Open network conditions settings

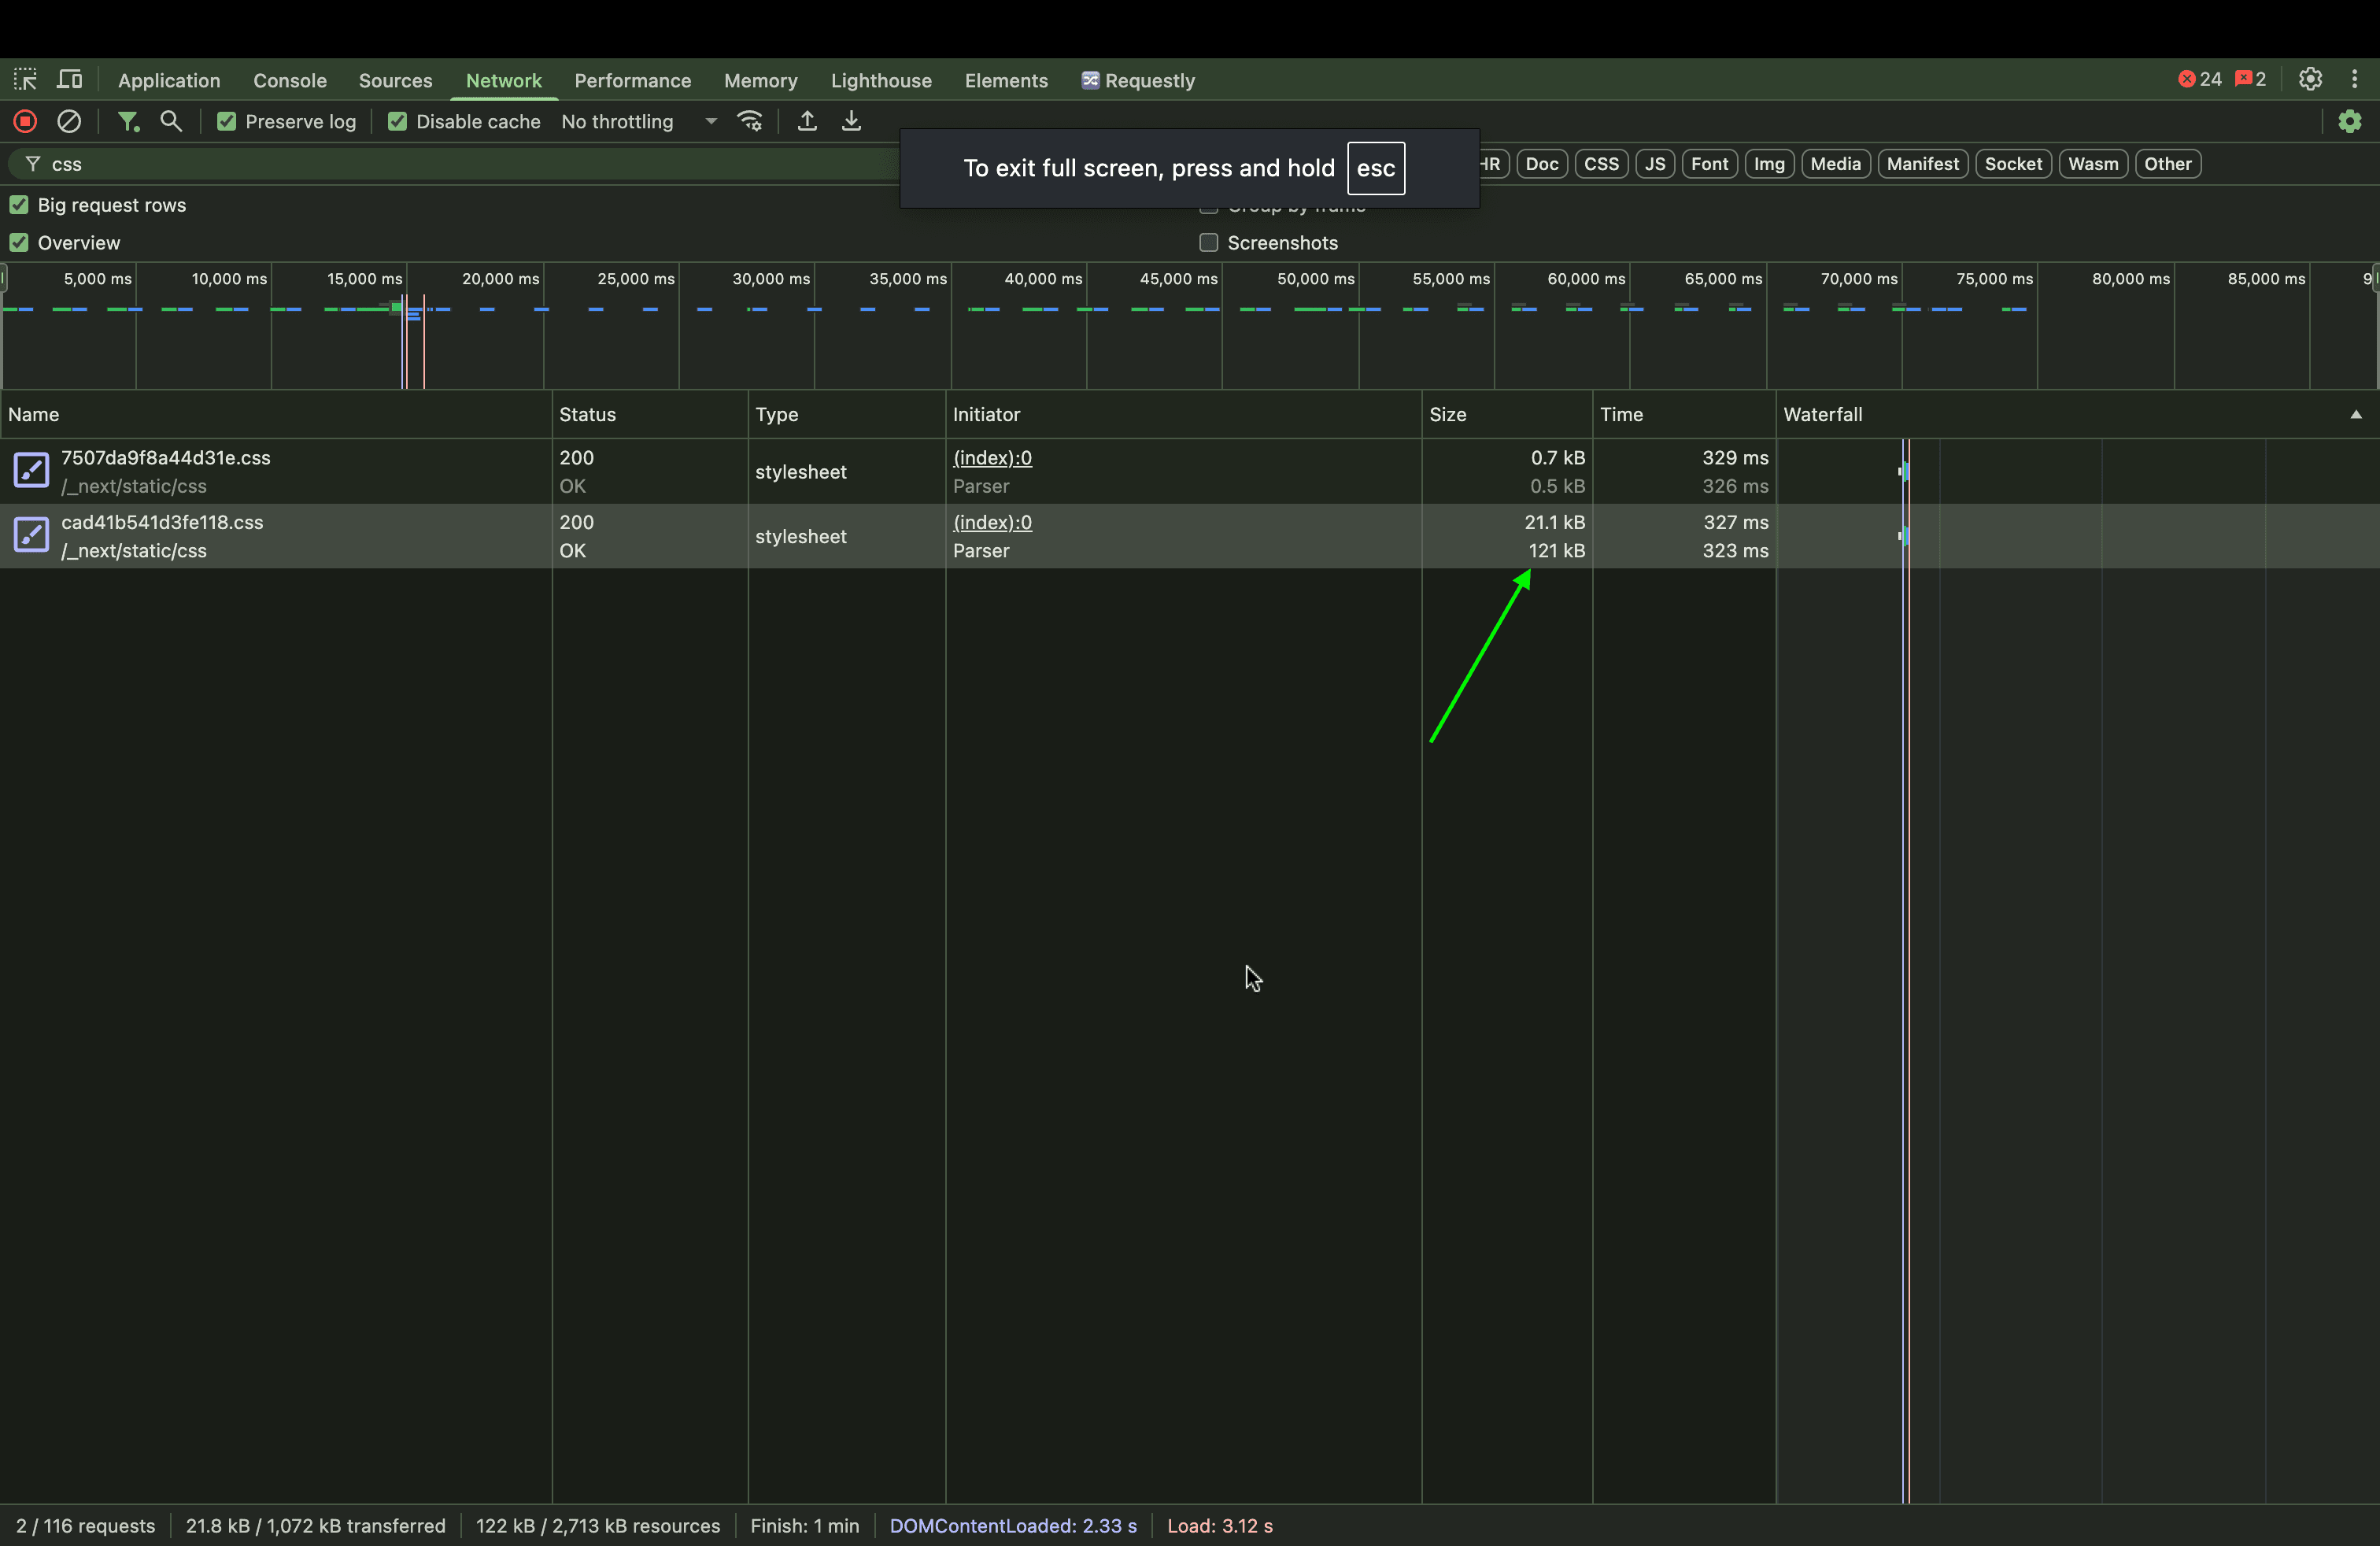750,121
